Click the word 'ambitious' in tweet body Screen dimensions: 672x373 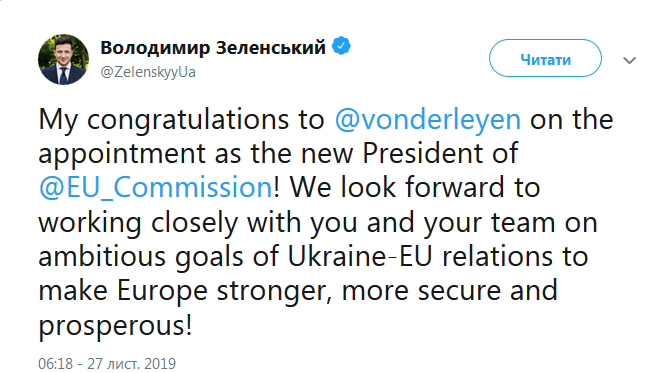(102, 256)
